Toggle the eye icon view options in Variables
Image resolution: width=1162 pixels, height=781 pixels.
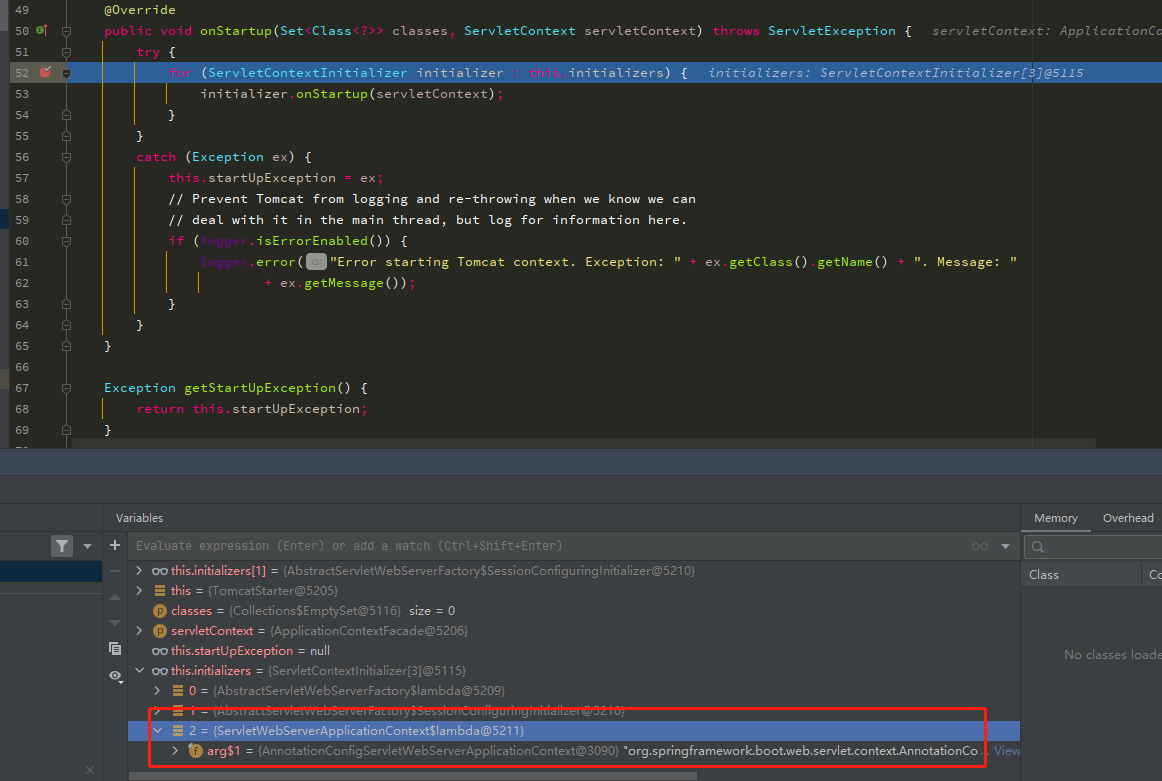pos(116,676)
